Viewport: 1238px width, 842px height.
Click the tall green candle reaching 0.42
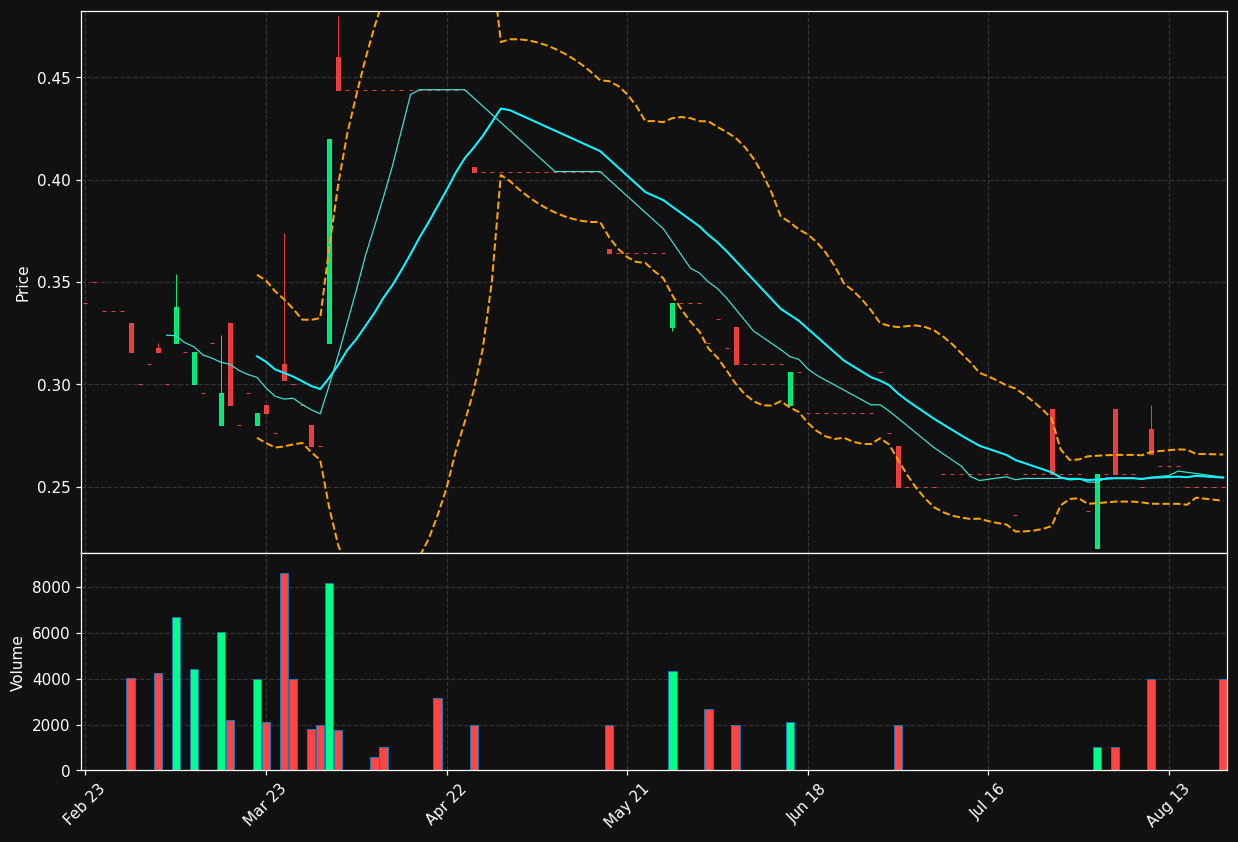click(x=329, y=241)
